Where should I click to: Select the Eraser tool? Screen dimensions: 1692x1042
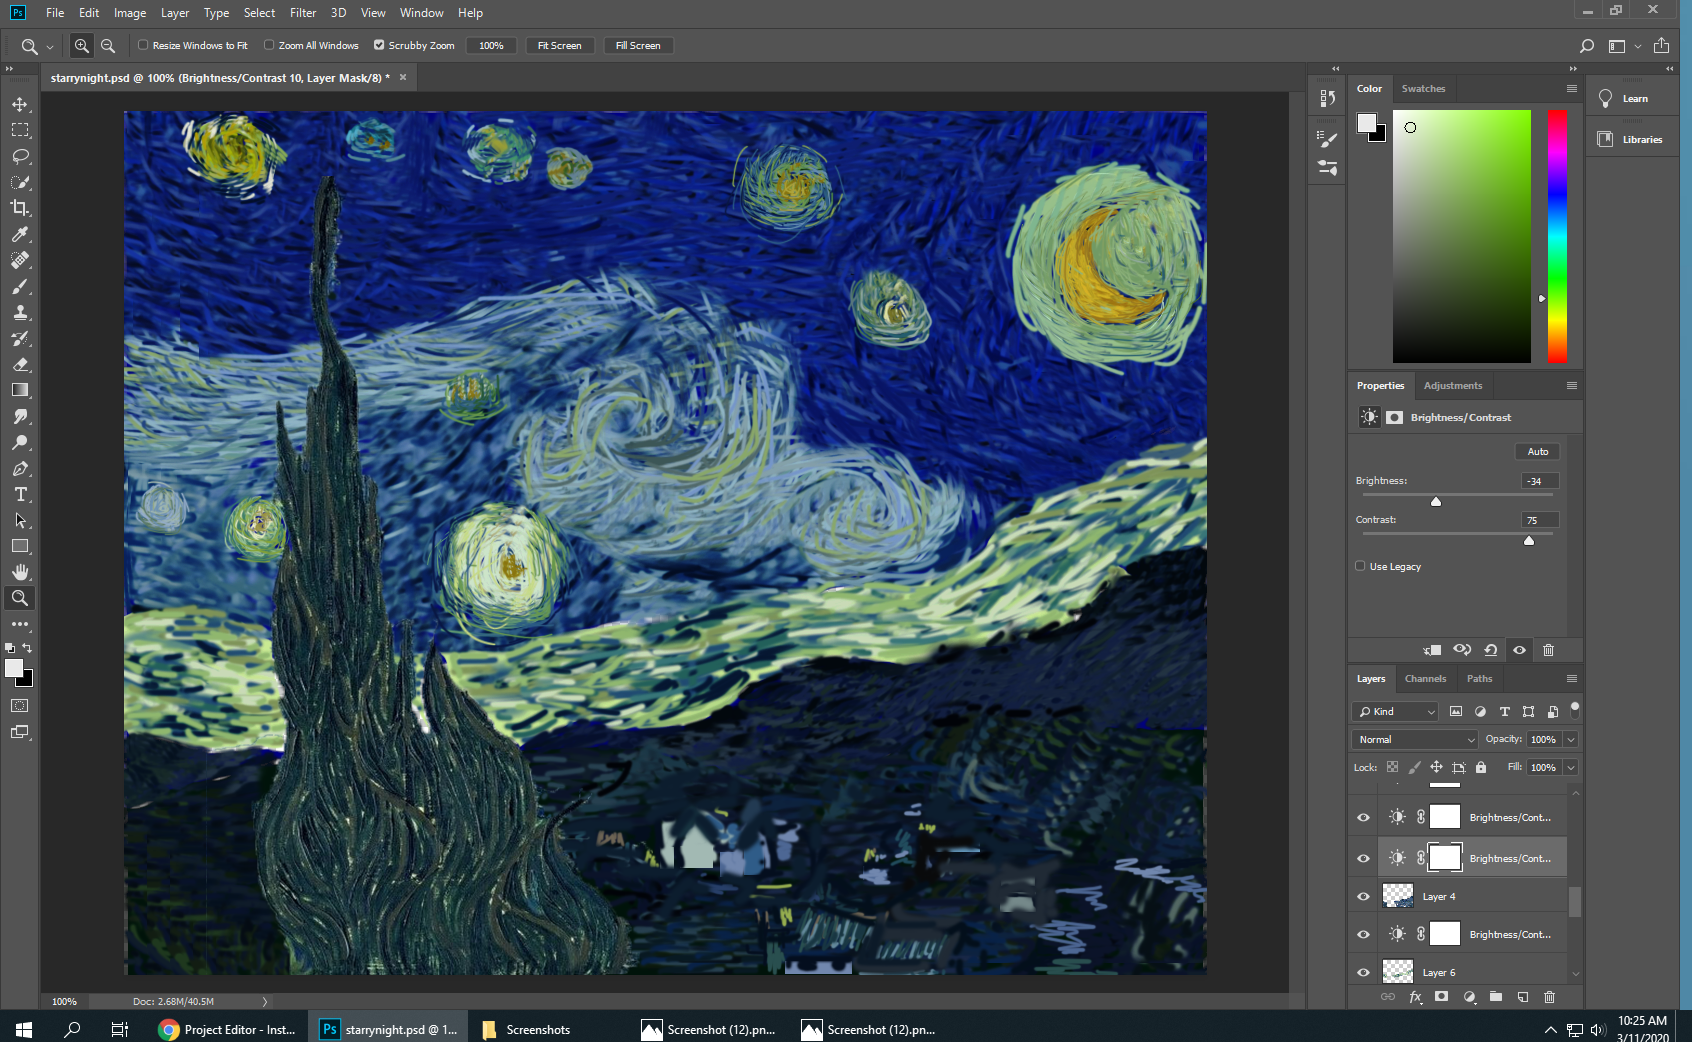20,364
